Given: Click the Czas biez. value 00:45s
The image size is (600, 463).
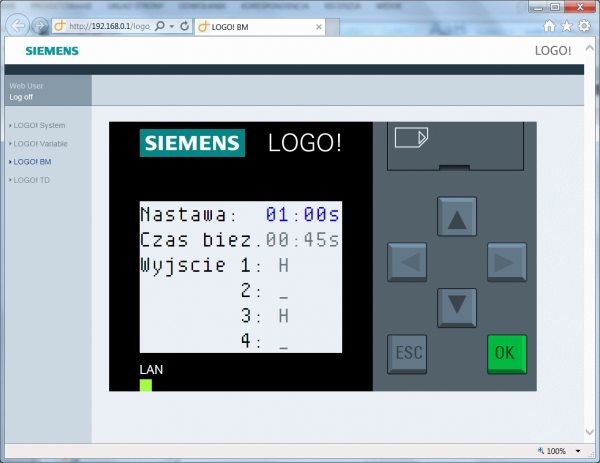Looking at the screenshot, I should click(x=302, y=240).
